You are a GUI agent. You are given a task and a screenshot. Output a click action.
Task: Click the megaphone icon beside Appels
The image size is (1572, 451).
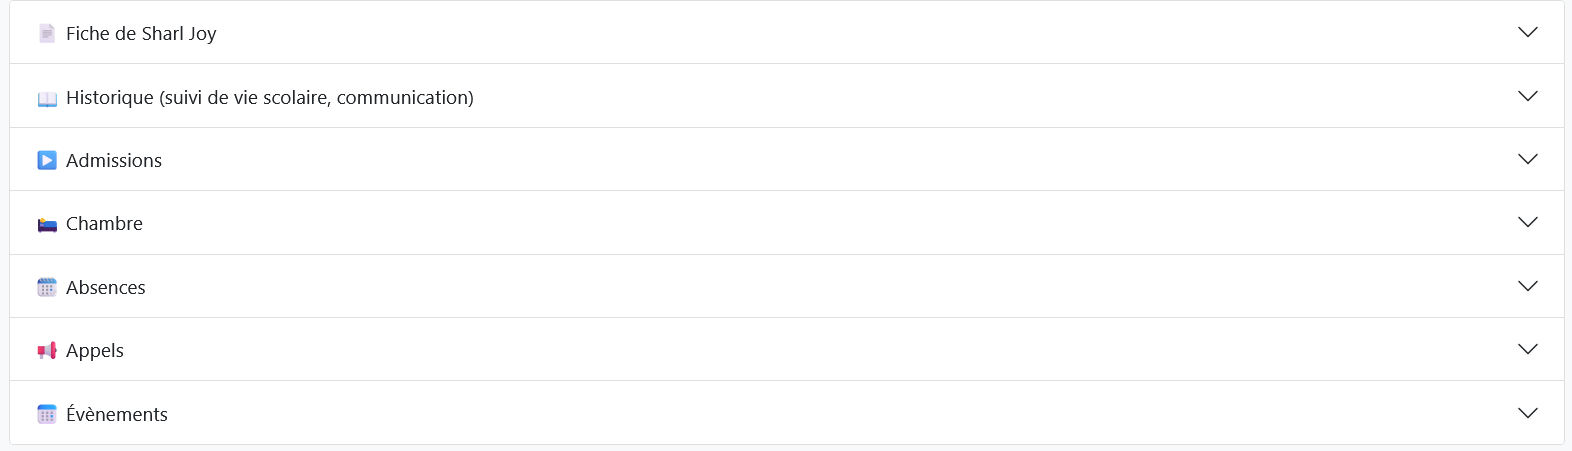coord(47,351)
